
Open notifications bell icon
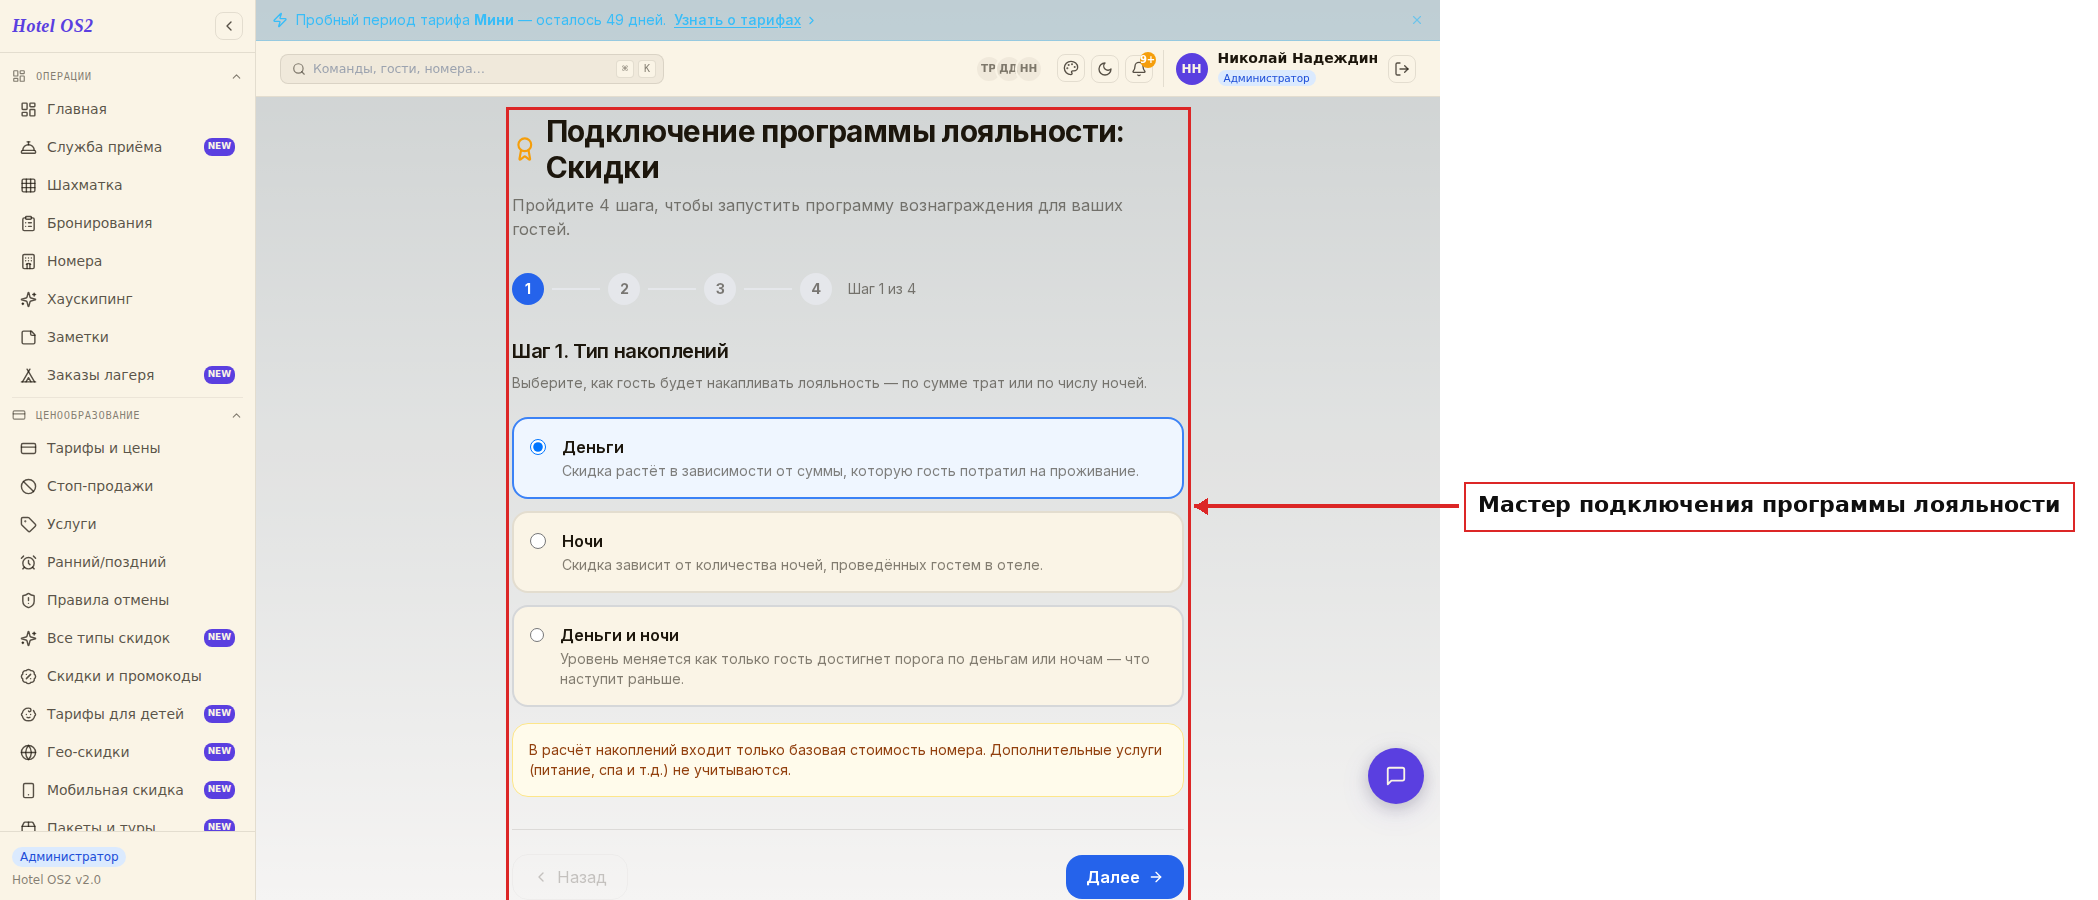(1139, 69)
